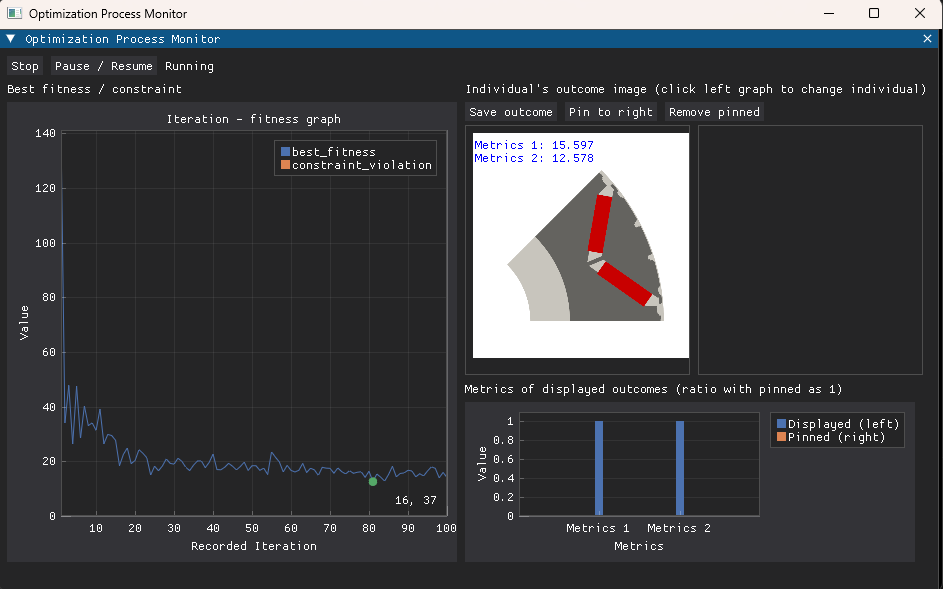The image size is (943, 589).
Task: Click the Metrics 1 bar
Action: coord(598,468)
